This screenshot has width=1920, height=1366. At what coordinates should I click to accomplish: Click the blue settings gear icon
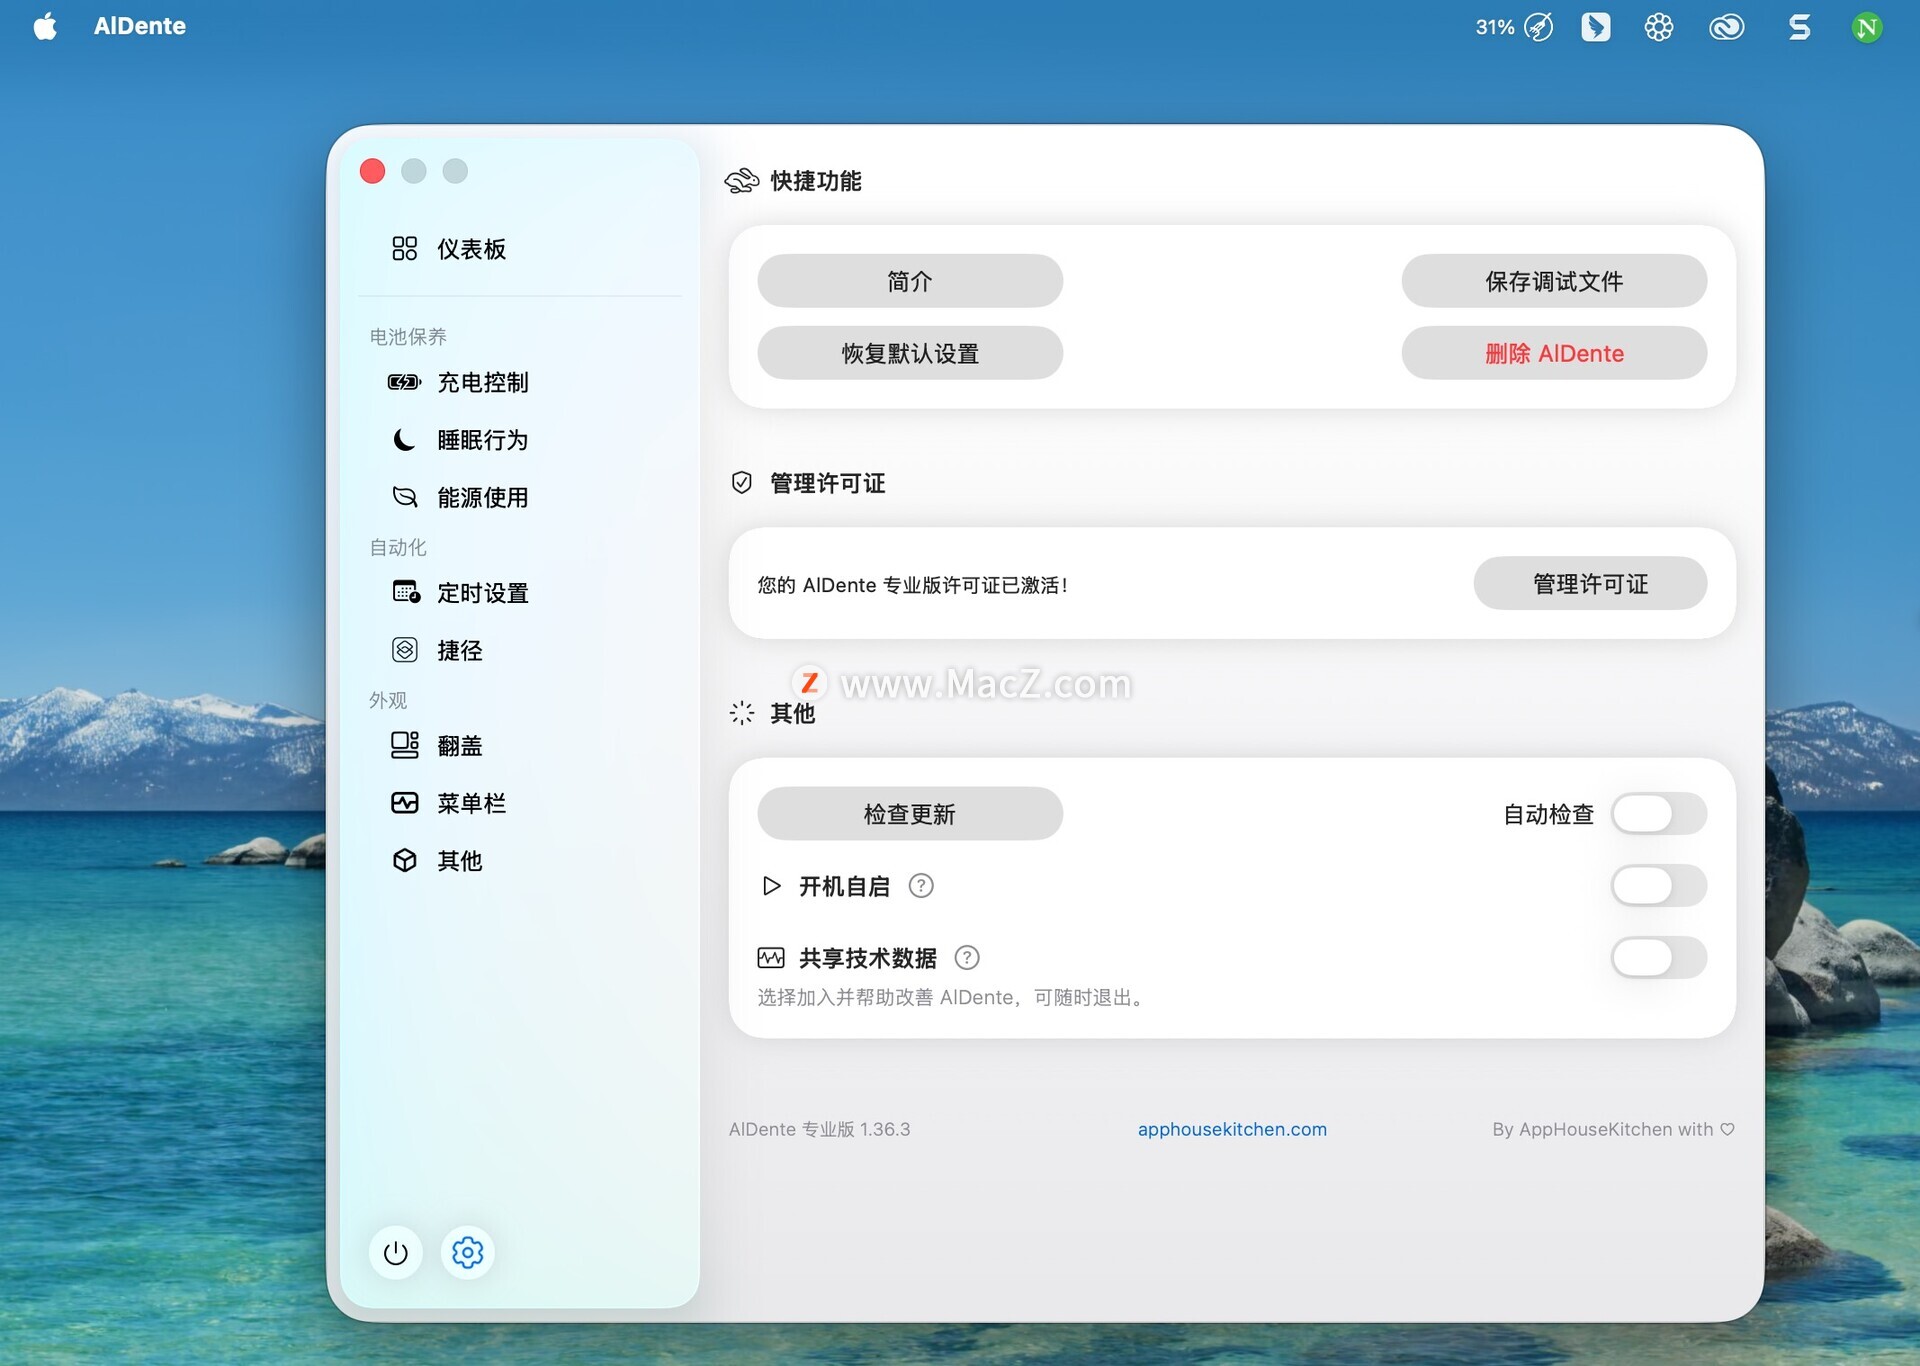[467, 1252]
